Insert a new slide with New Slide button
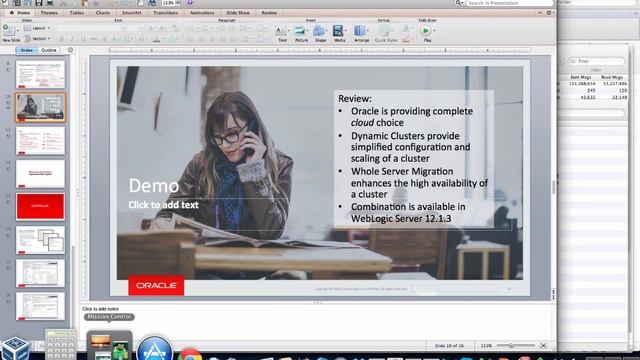The width and height of the screenshot is (640, 360). [x=10, y=33]
